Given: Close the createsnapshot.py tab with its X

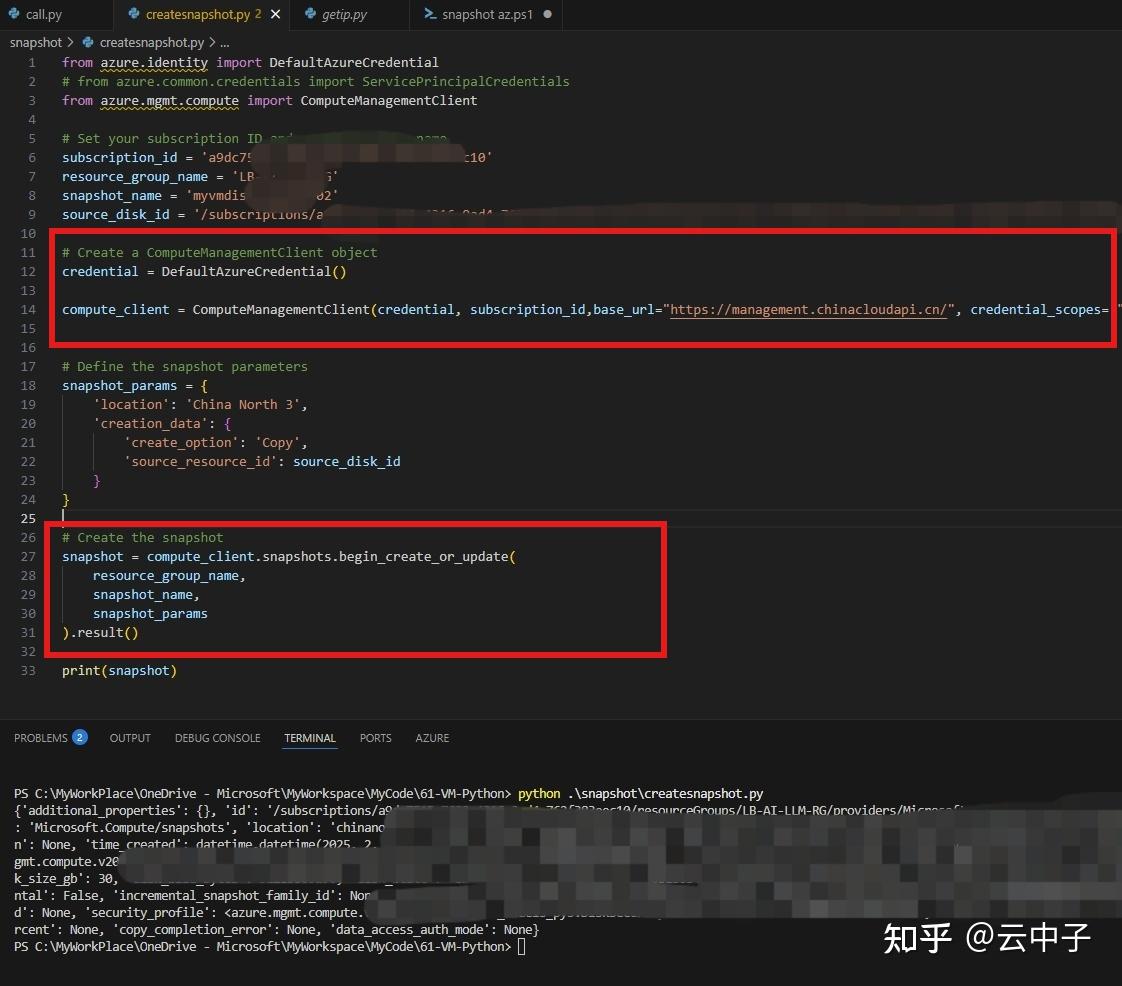Looking at the screenshot, I should [x=275, y=14].
